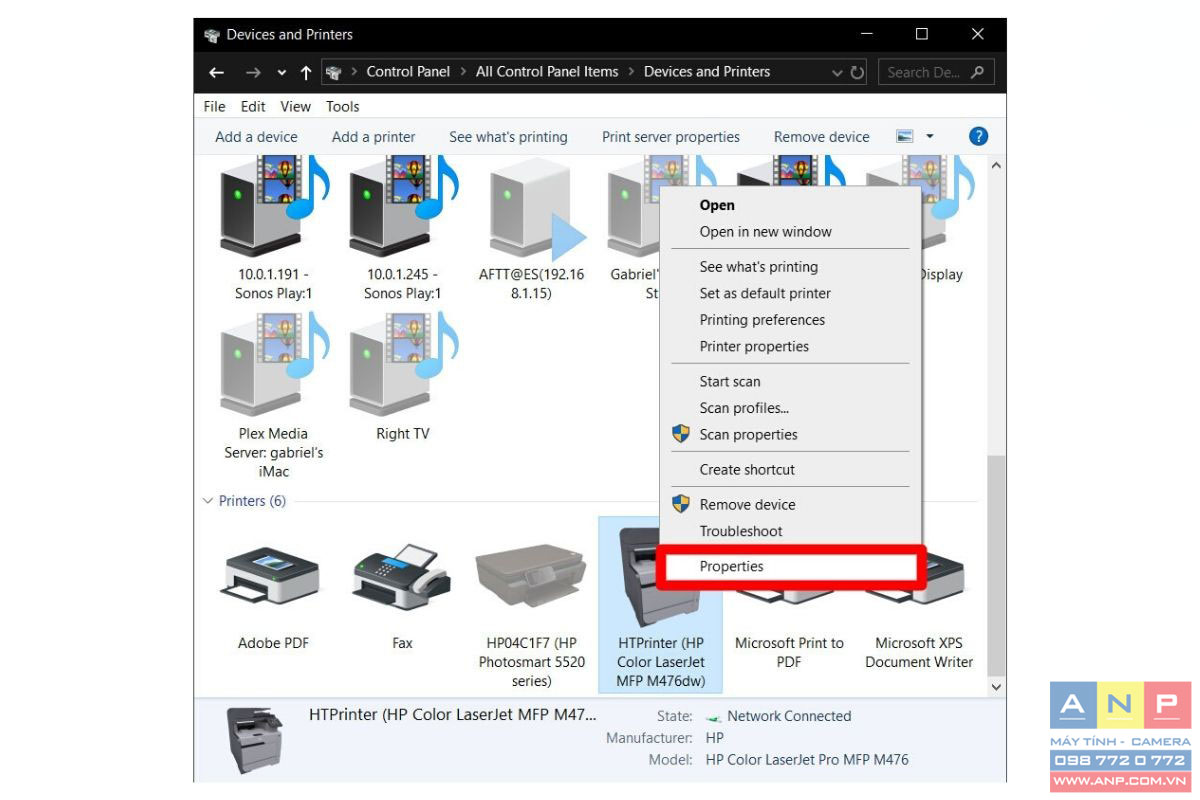Collapse the Printers (6) group

click(x=208, y=501)
